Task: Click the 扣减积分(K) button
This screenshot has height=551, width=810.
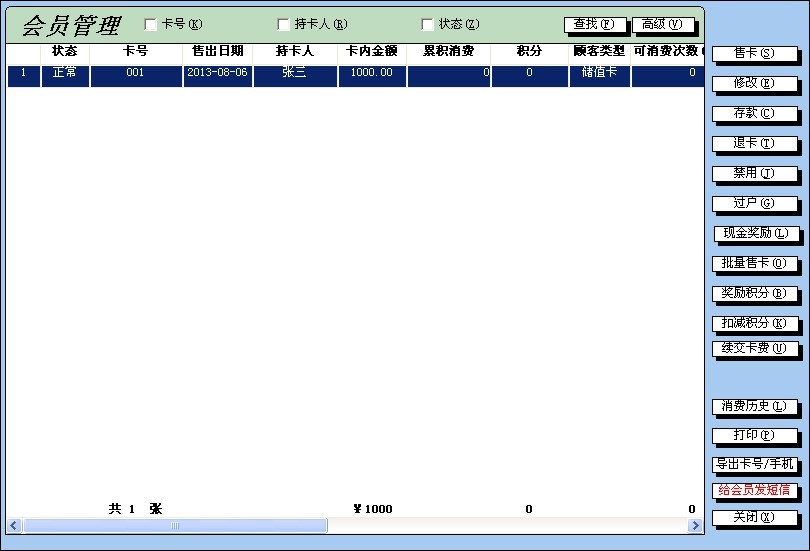Action: point(754,323)
